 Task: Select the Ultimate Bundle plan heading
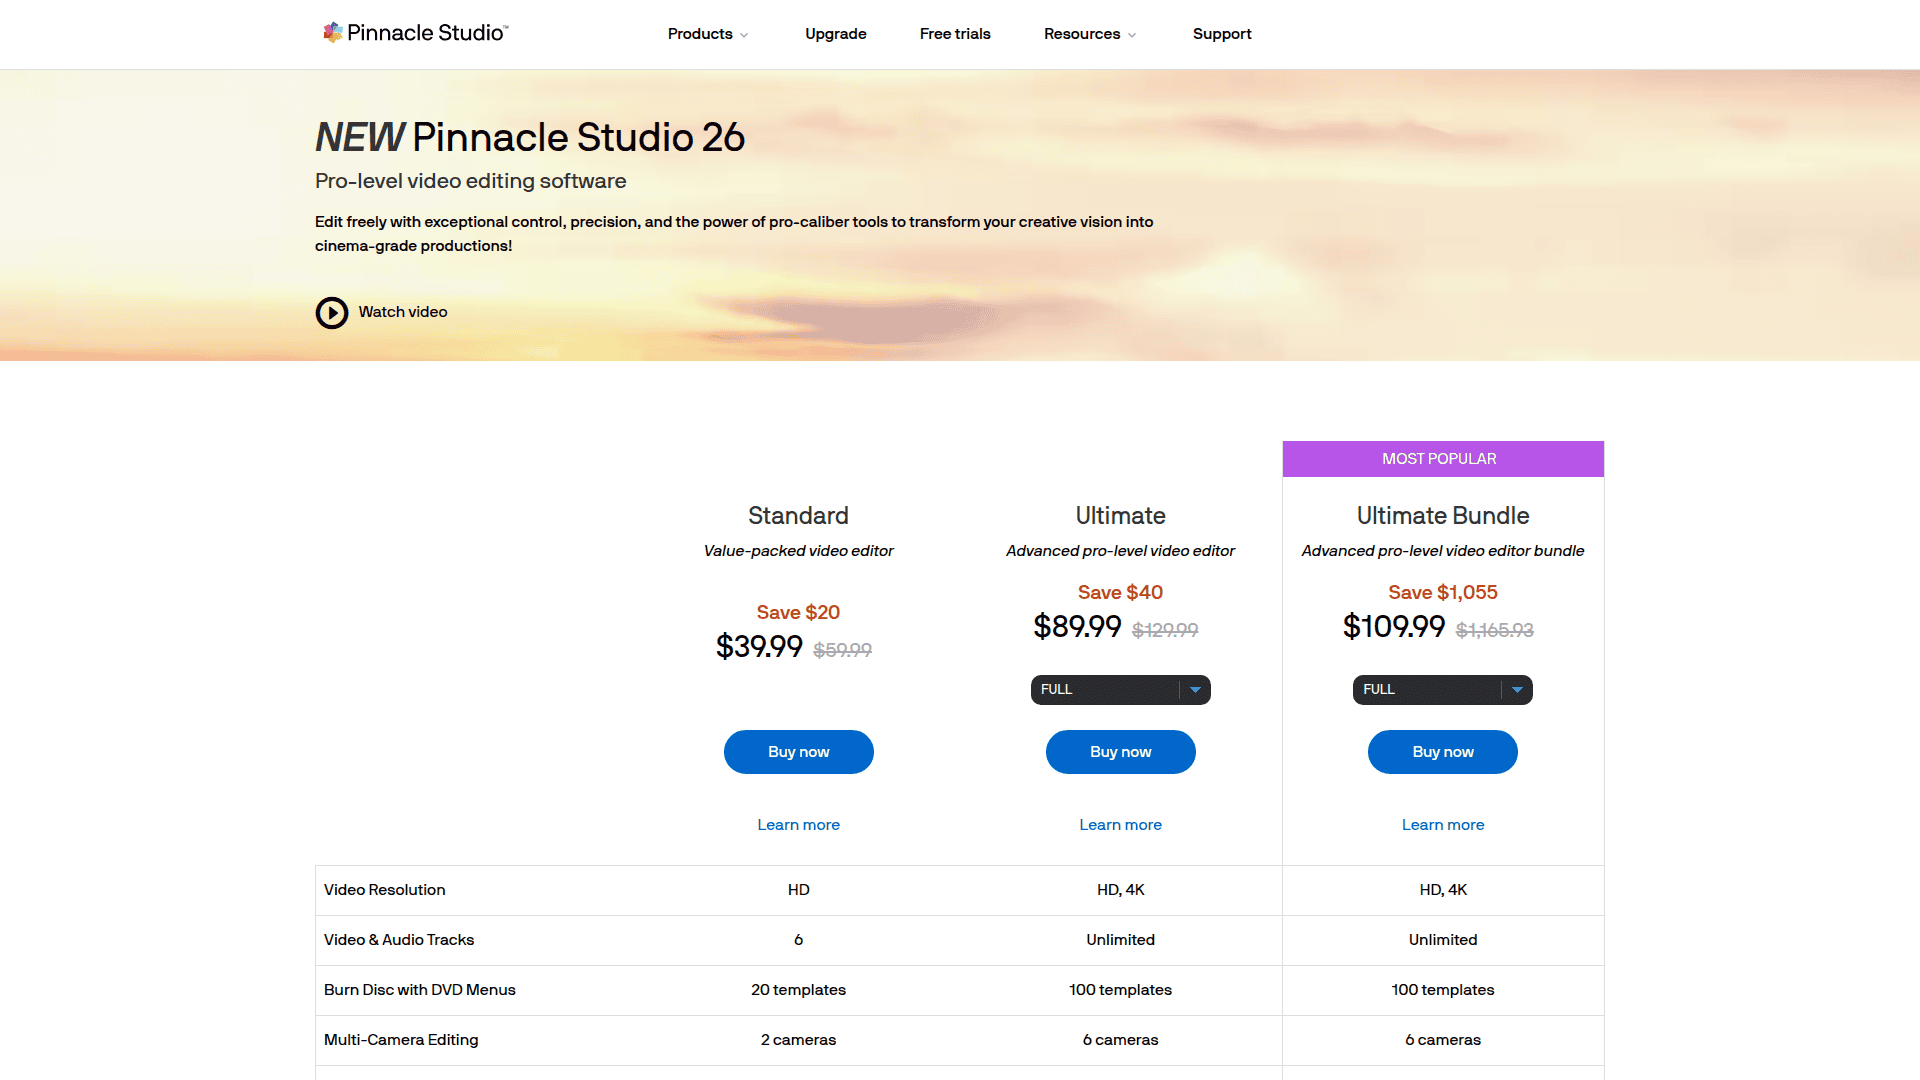tap(1442, 516)
